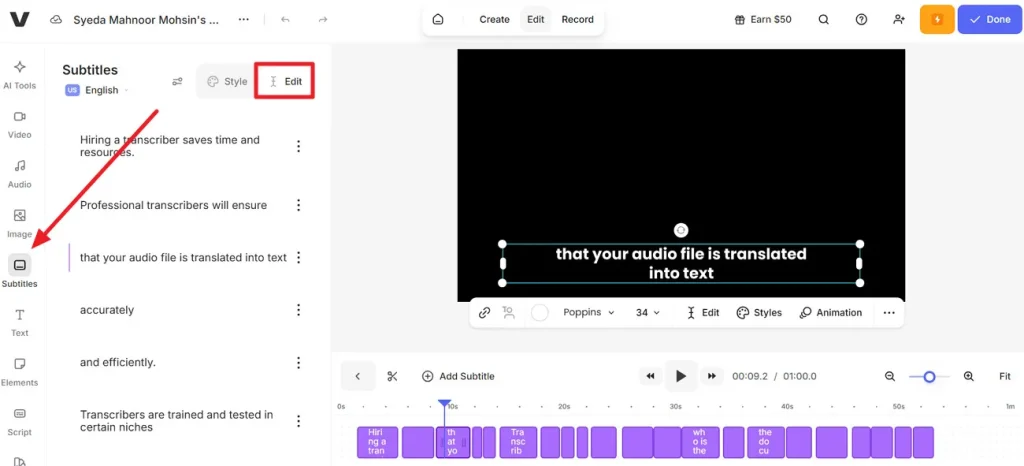Select the Style tab in Subtitles

pyautogui.click(x=227, y=82)
